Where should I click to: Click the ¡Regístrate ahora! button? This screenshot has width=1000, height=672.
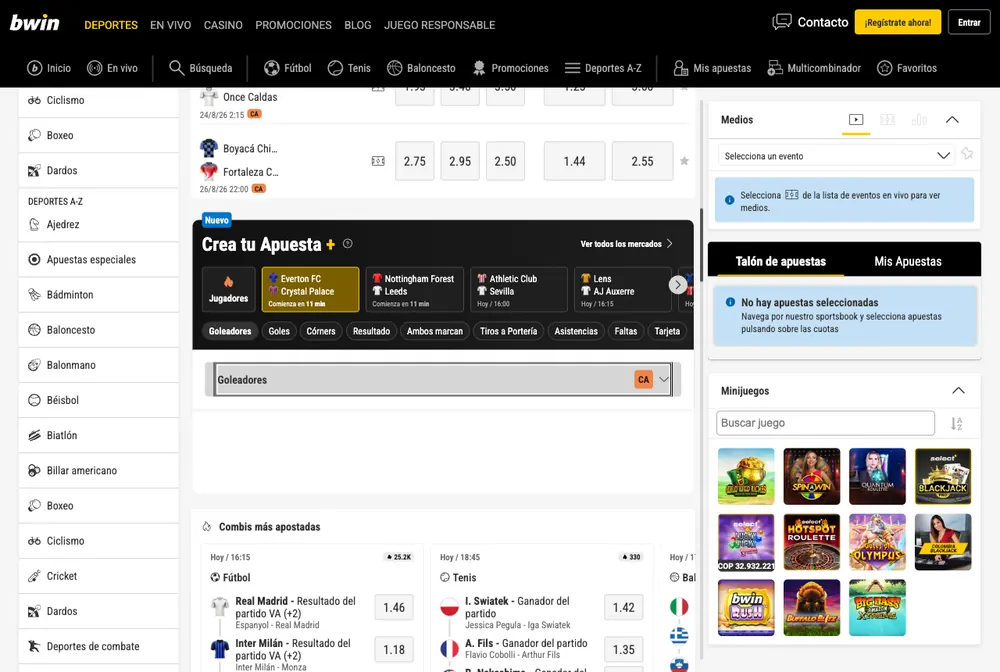click(x=897, y=22)
